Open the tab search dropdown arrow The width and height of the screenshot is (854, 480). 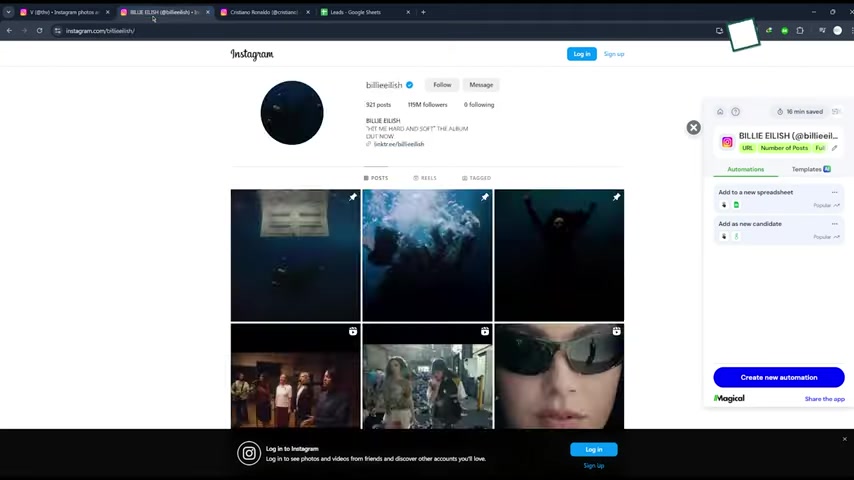[8, 12]
